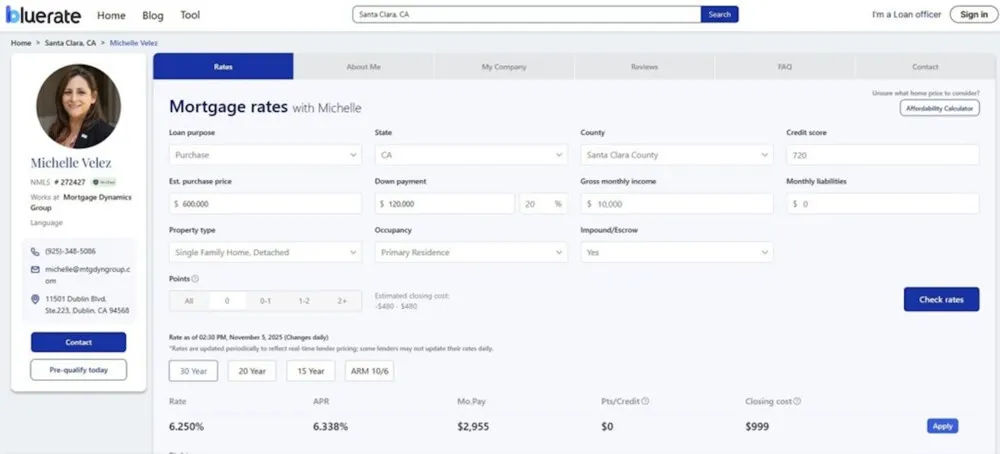The height and width of the screenshot is (454, 1000).
Task: Click the Credit score input field
Action: tap(882, 155)
